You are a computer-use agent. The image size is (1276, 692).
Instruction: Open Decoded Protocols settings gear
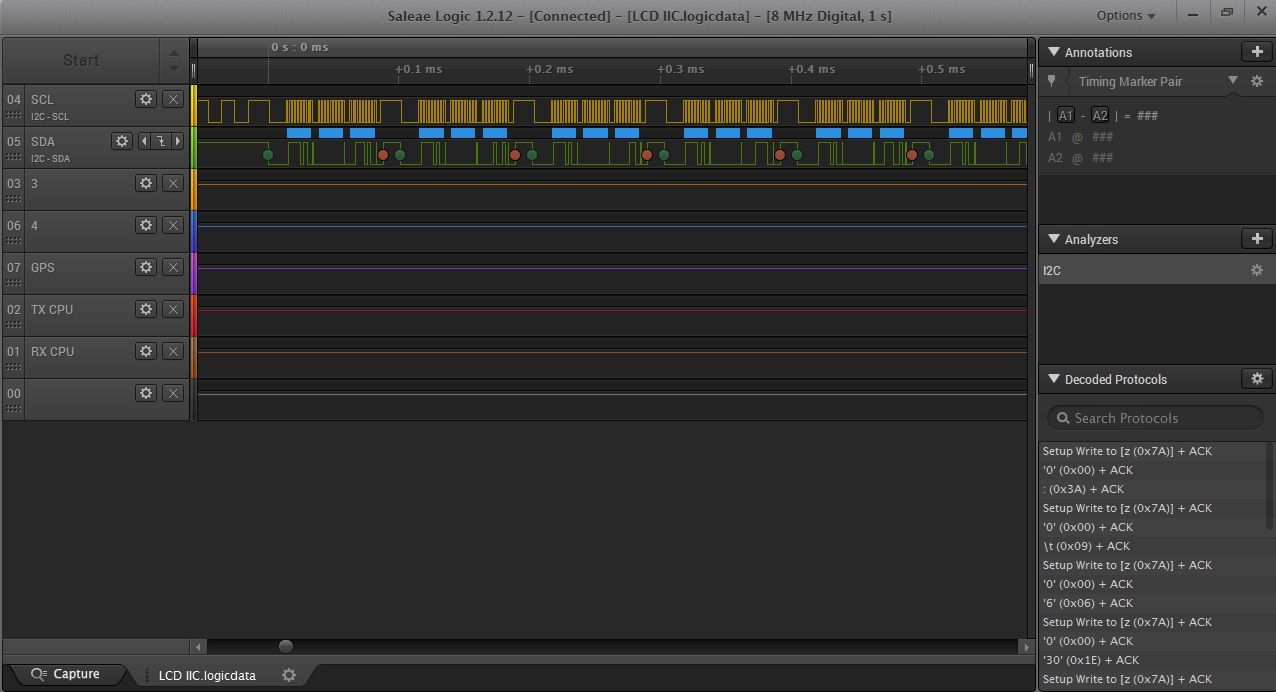click(x=1256, y=378)
